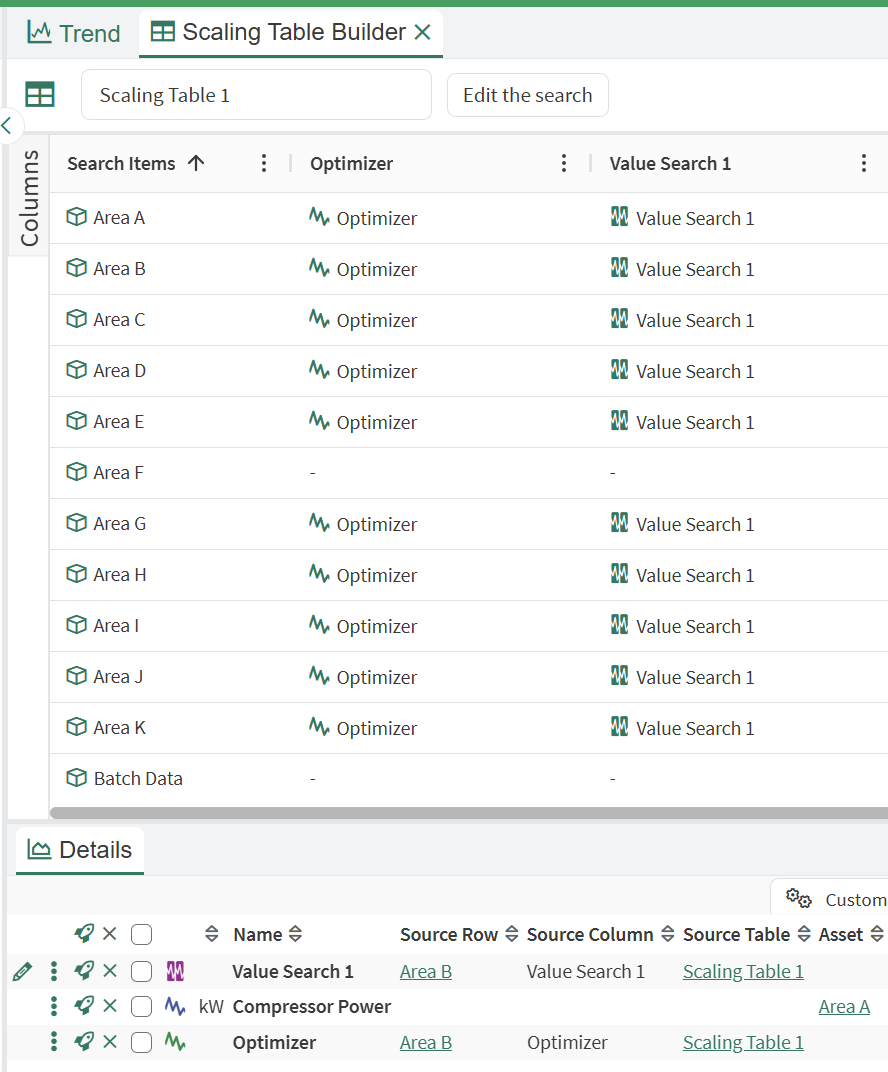Open the Columns side panel
This screenshot has width=888, height=1072.
click(29, 198)
